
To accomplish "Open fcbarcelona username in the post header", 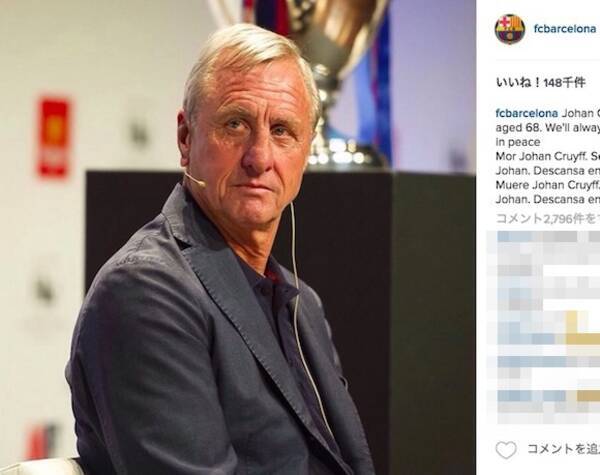I will (x=565, y=29).
